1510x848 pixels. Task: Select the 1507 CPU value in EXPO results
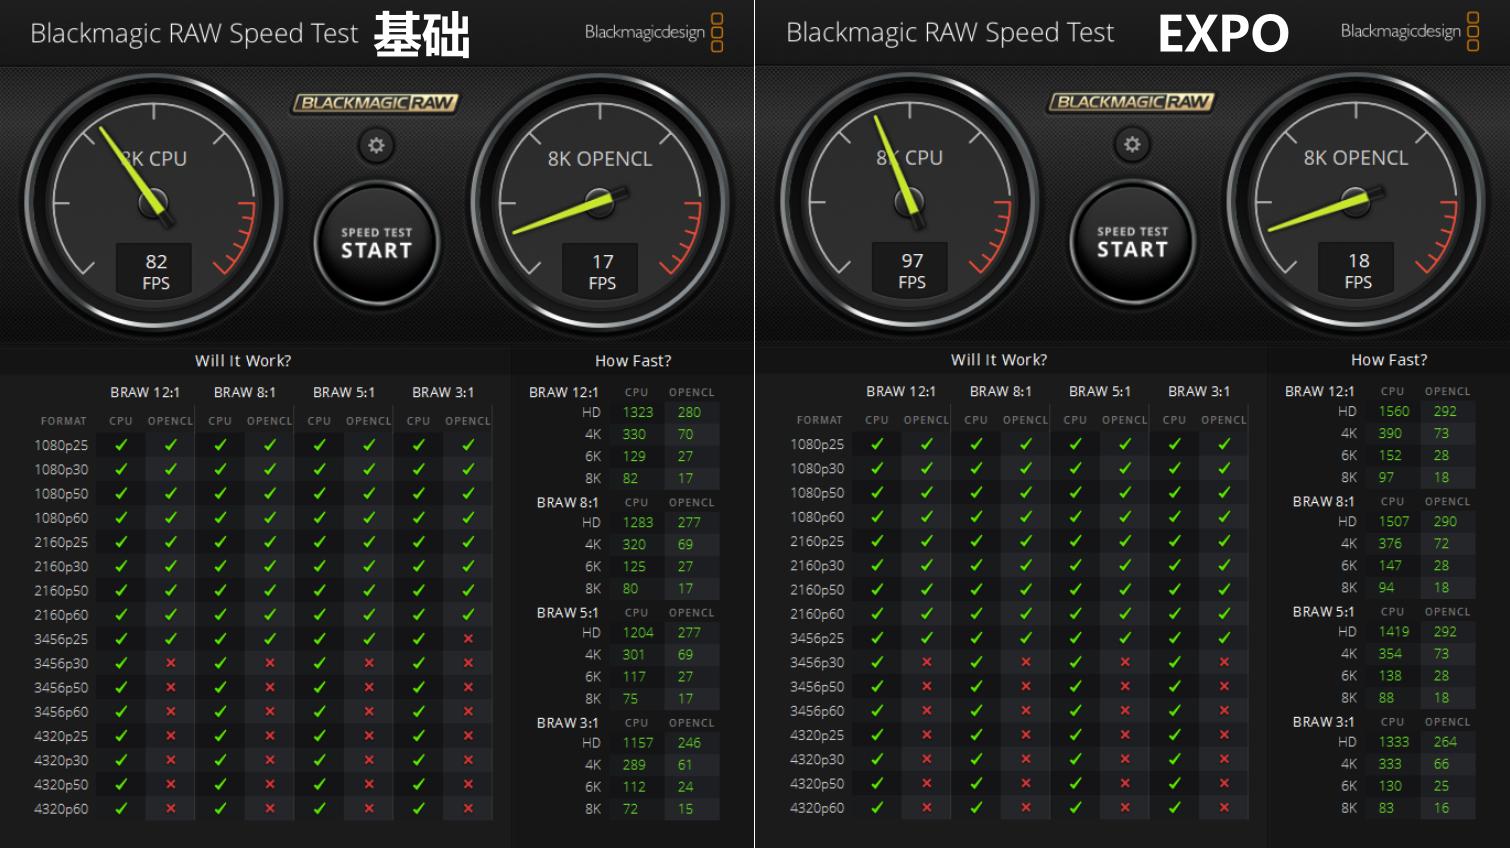click(x=1394, y=521)
